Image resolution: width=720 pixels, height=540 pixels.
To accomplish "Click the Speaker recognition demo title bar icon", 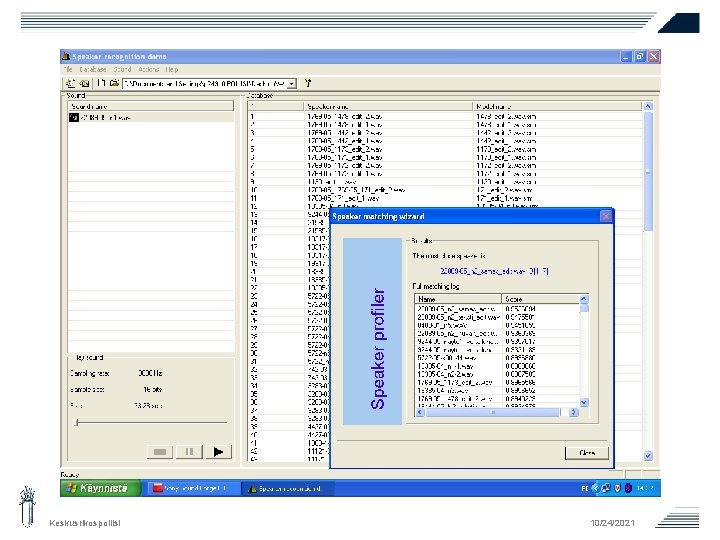I will (66, 56).
